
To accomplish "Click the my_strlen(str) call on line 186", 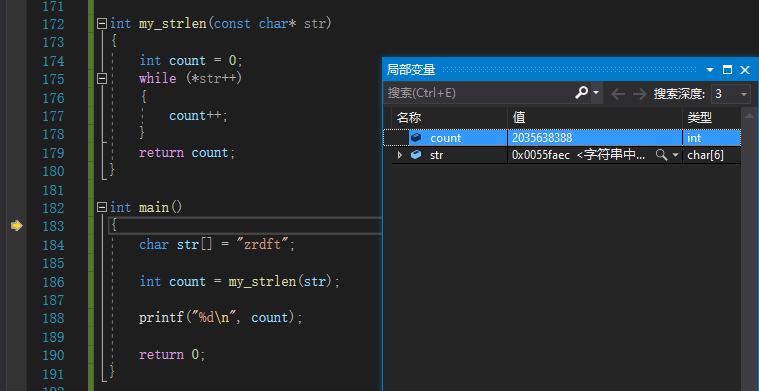I will (281, 281).
